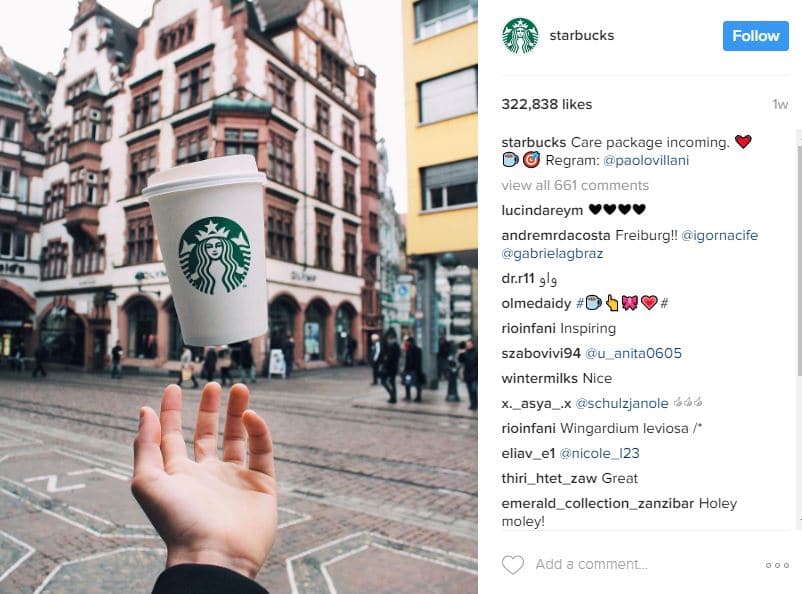Open the three-dot more options menu
This screenshot has width=802, height=594.
pyautogui.click(x=777, y=565)
